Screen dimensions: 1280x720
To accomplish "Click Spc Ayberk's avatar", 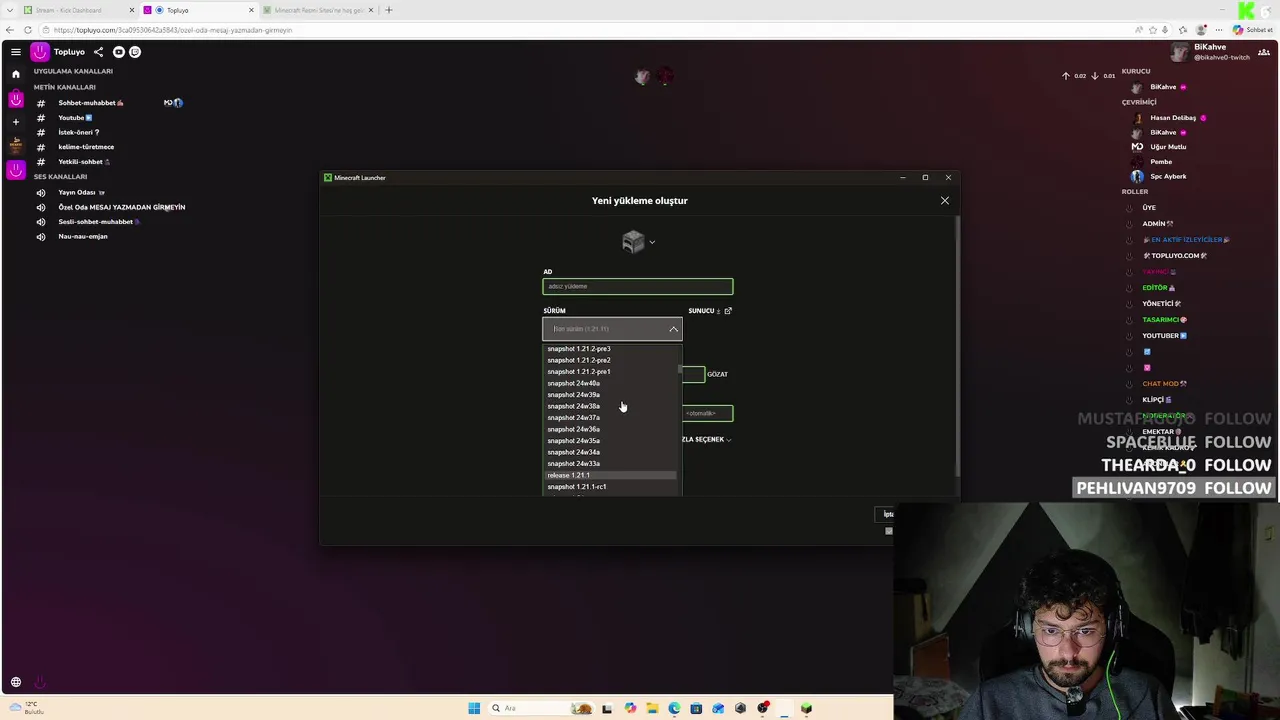I will pos(1137,176).
